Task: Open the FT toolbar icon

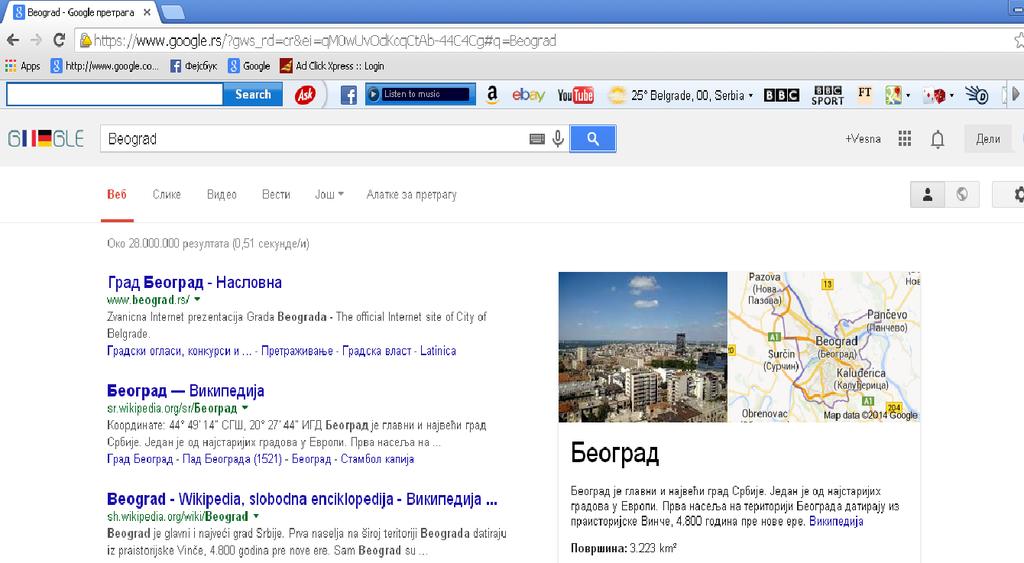Action: tap(865, 95)
